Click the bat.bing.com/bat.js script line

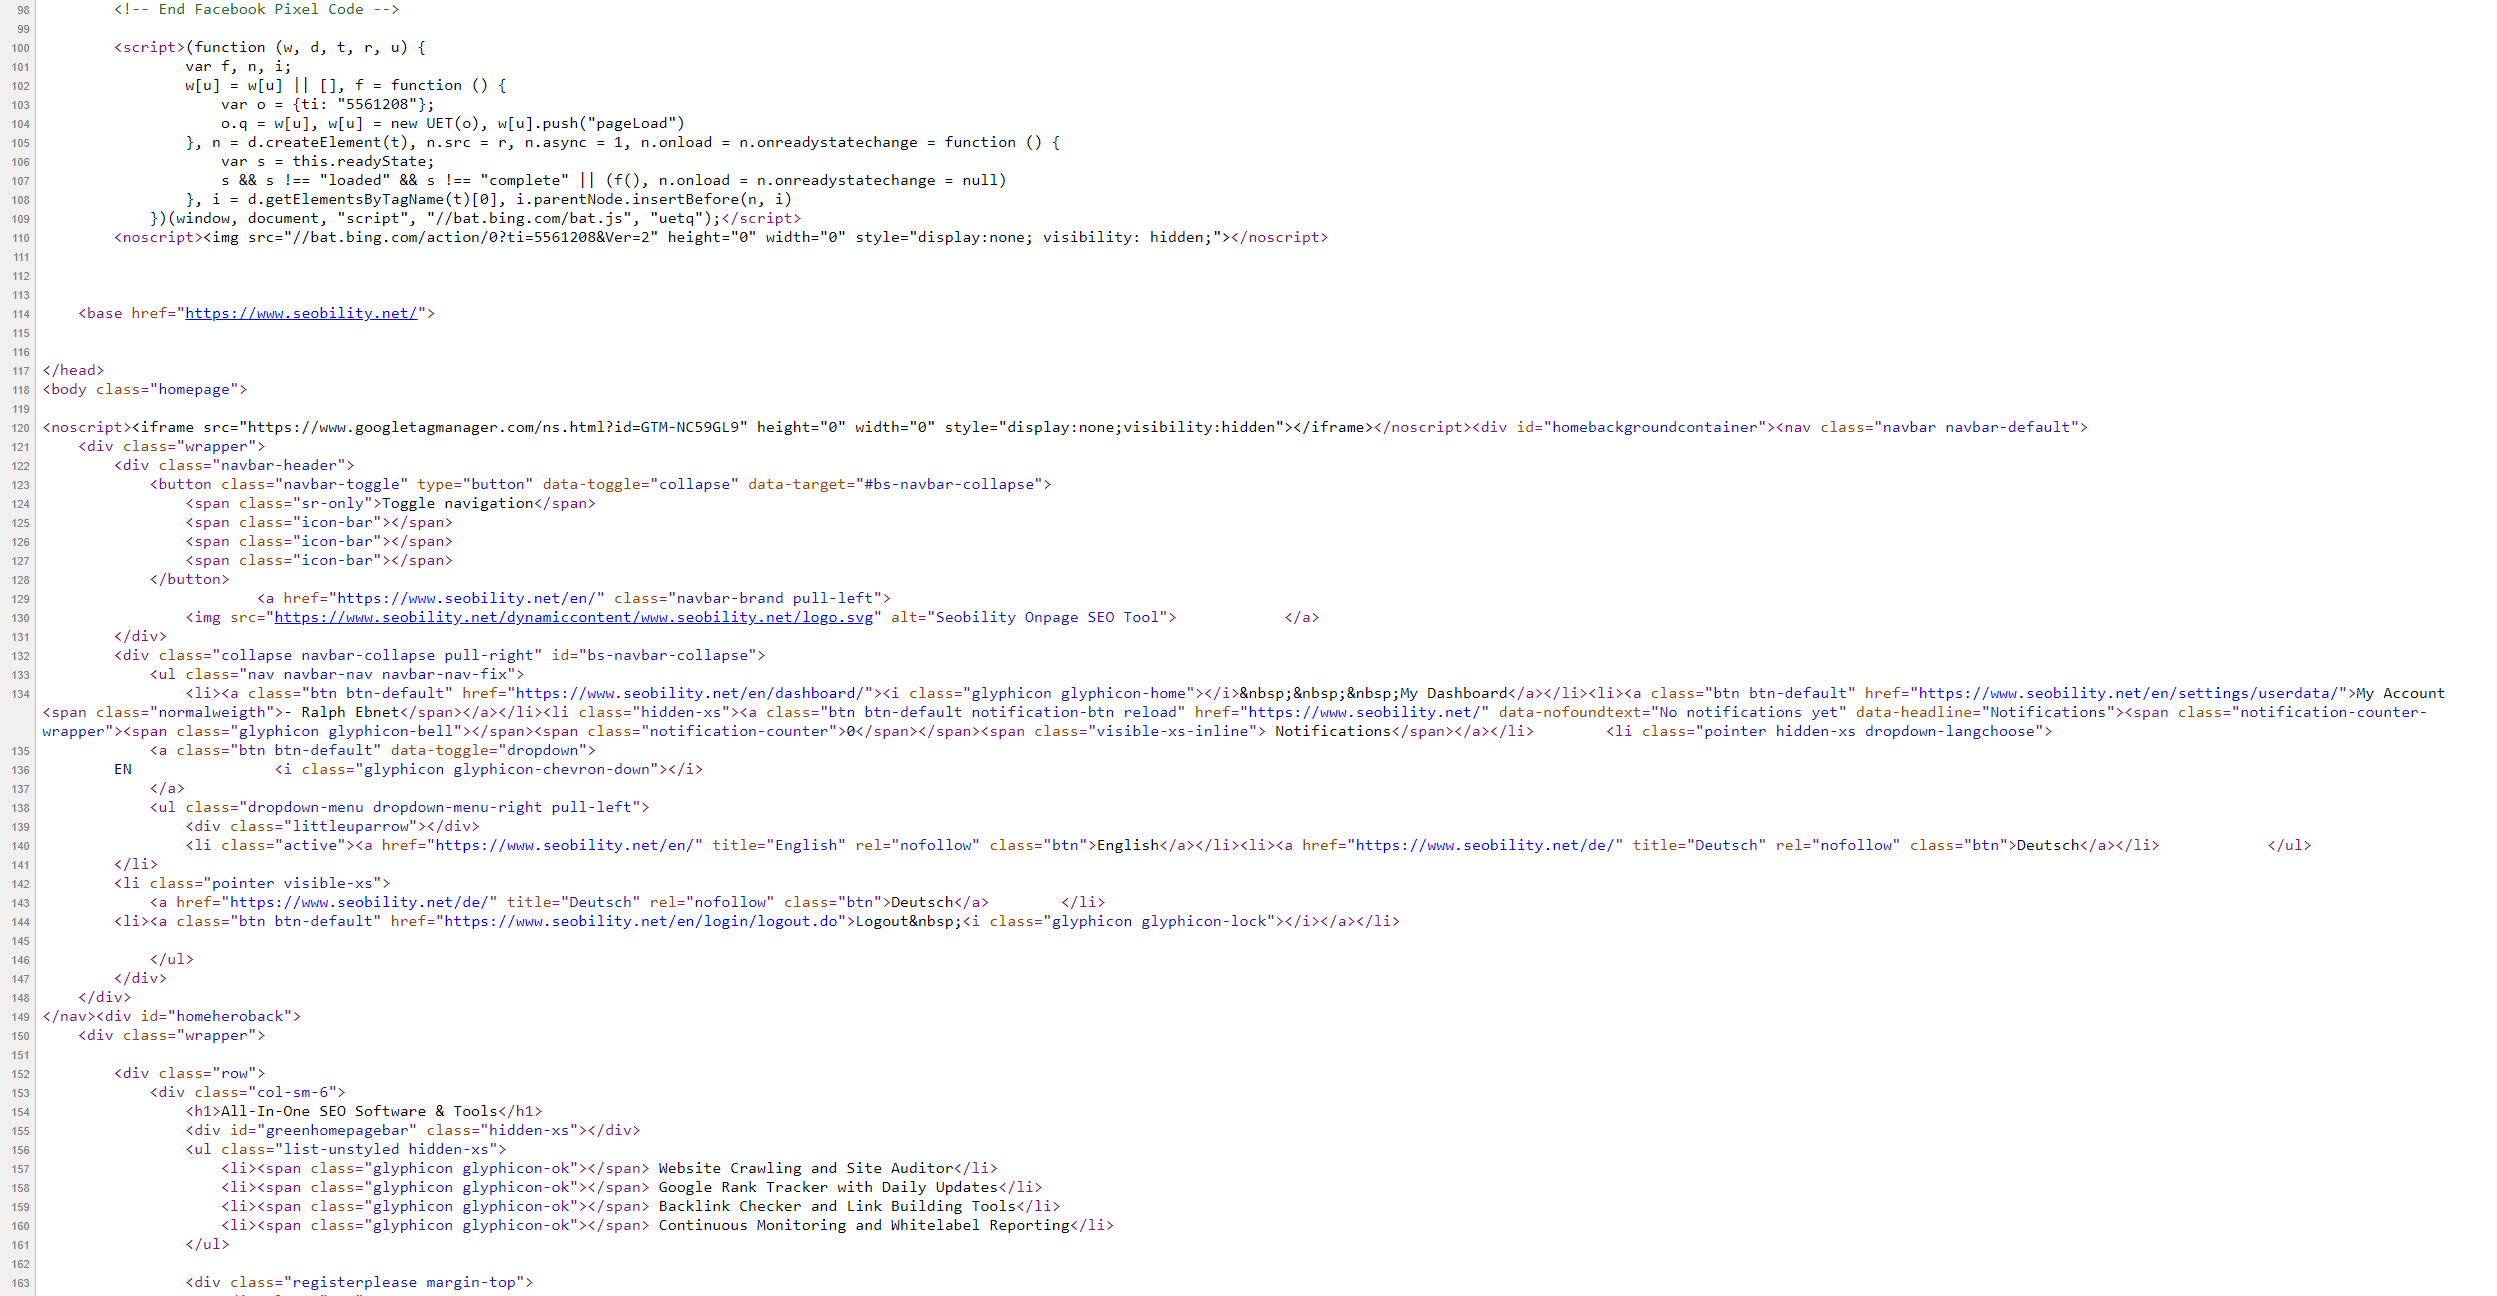pyautogui.click(x=475, y=218)
